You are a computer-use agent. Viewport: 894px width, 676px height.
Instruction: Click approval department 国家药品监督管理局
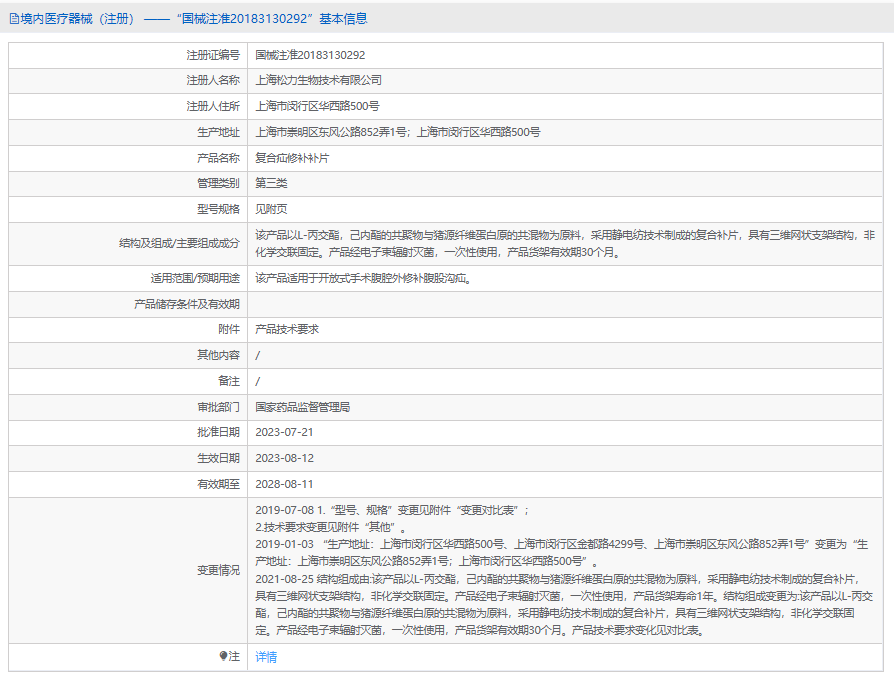point(302,407)
